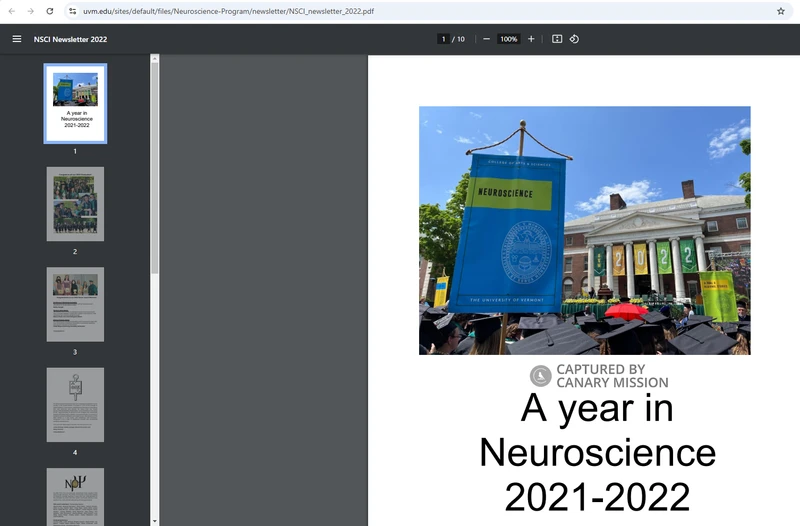Rotate the document counterclockwise
The width and height of the screenshot is (800, 526).
(x=574, y=39)
